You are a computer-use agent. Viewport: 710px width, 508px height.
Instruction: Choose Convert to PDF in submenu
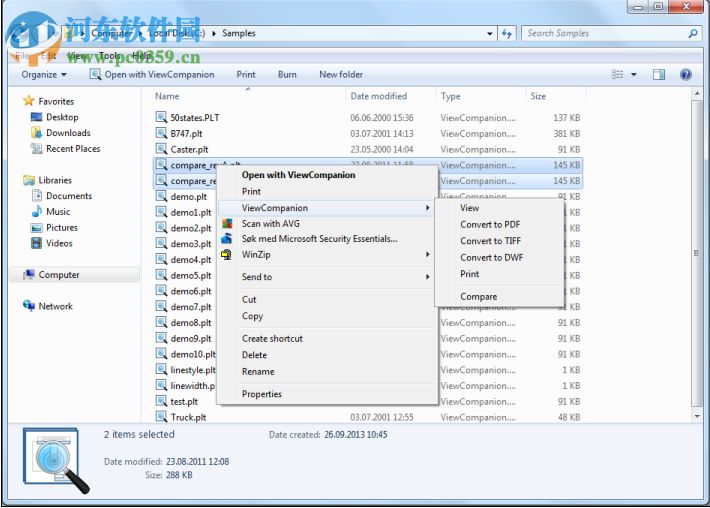[490, 224]
